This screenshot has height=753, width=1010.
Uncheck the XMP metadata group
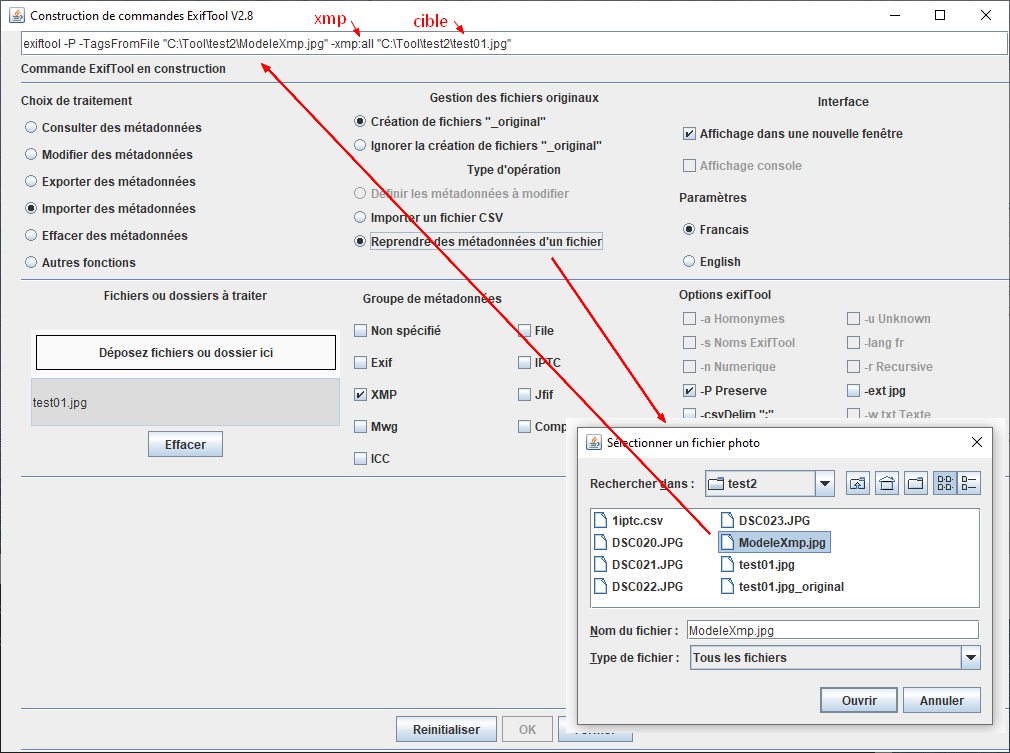coord(361,394)
